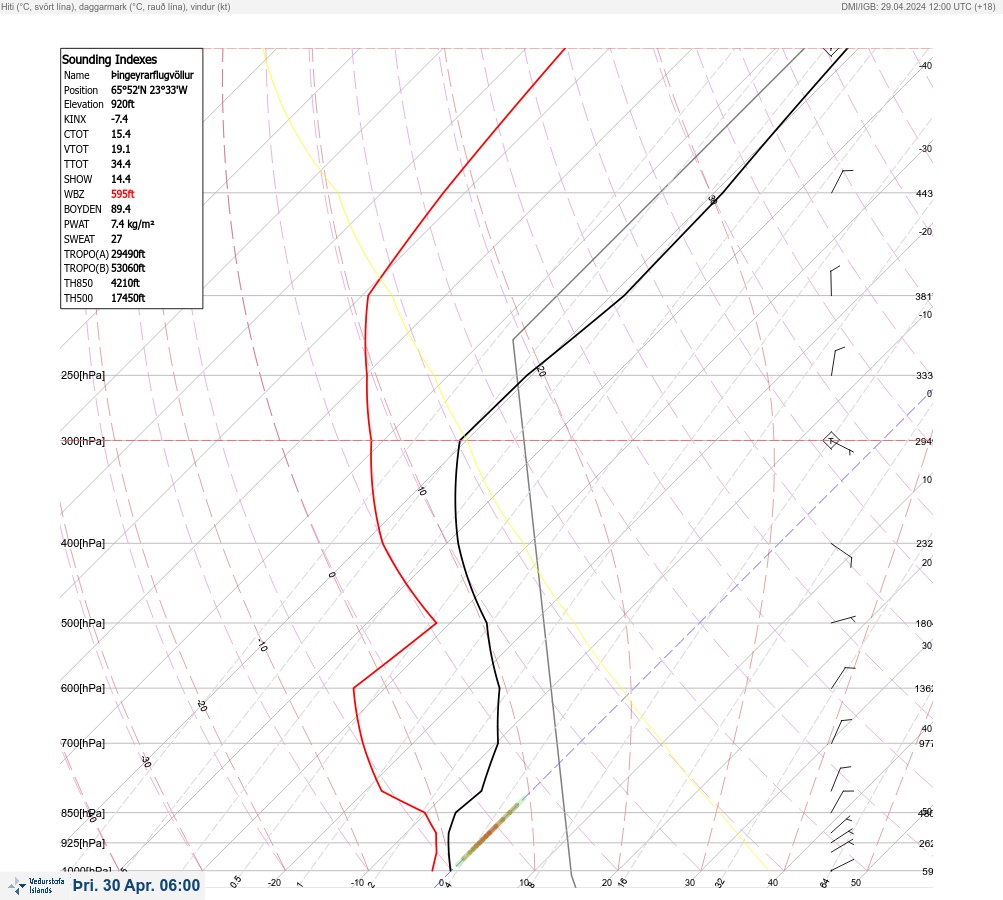Click the VTOT value 19.1
The width and height of the screenshot is (1003, 900).
(121, 149)
